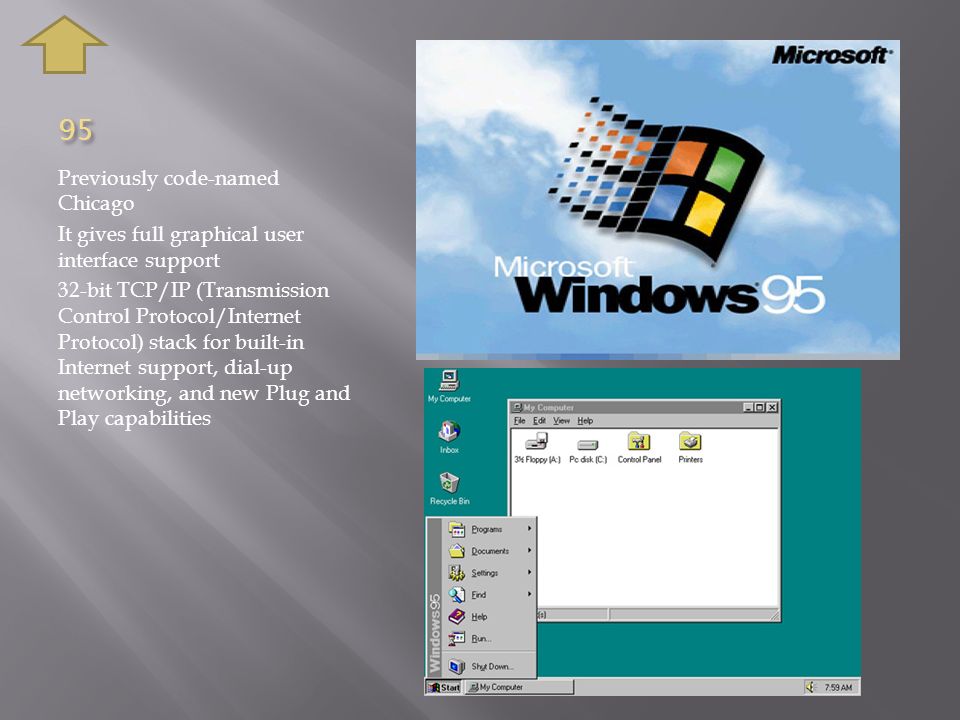Click the volume speaker tray icon
Image resolution: width=960 pixels, height=720 pixels.
point(811,687)
